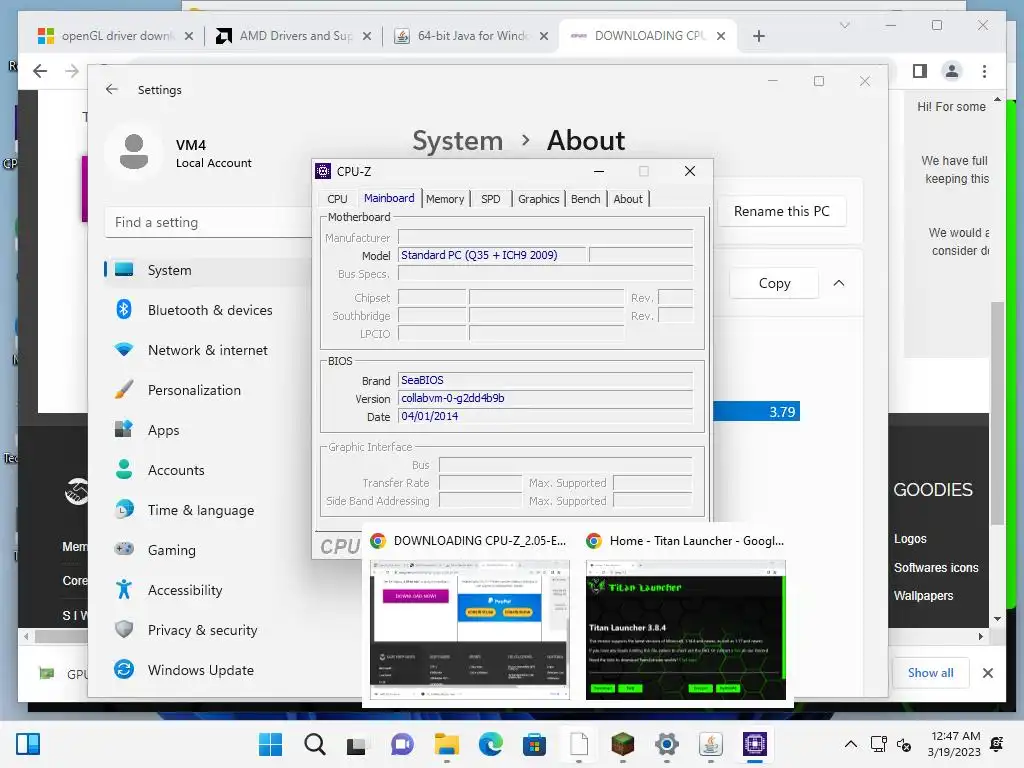This screenshot has height=768, width=1024.
Task: Open Personalization paintbrush icon
Action: click(x=124, y=390)
